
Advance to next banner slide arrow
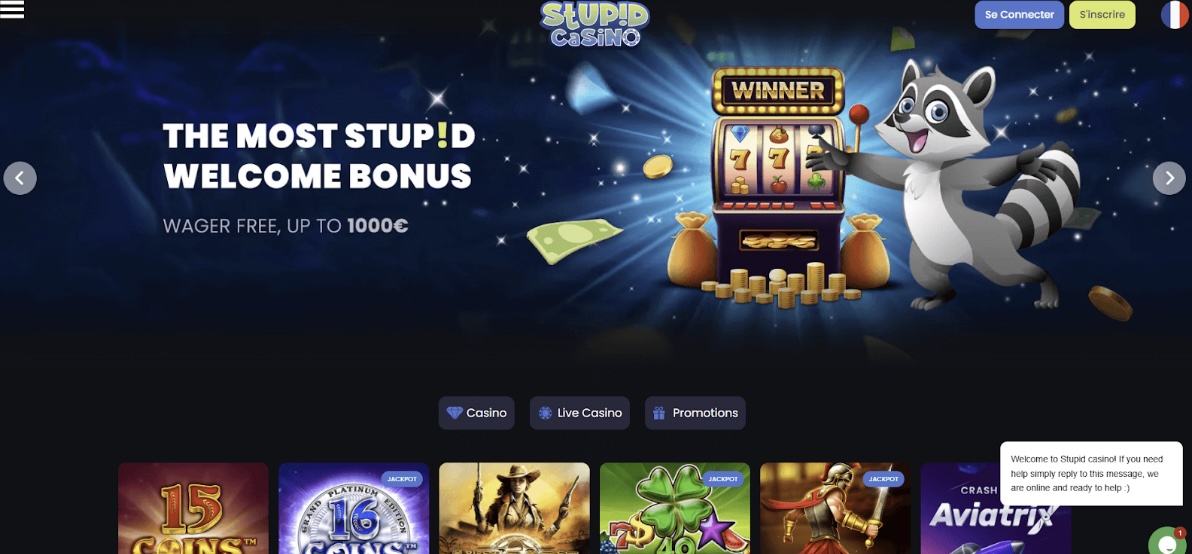click(1168, 179)
